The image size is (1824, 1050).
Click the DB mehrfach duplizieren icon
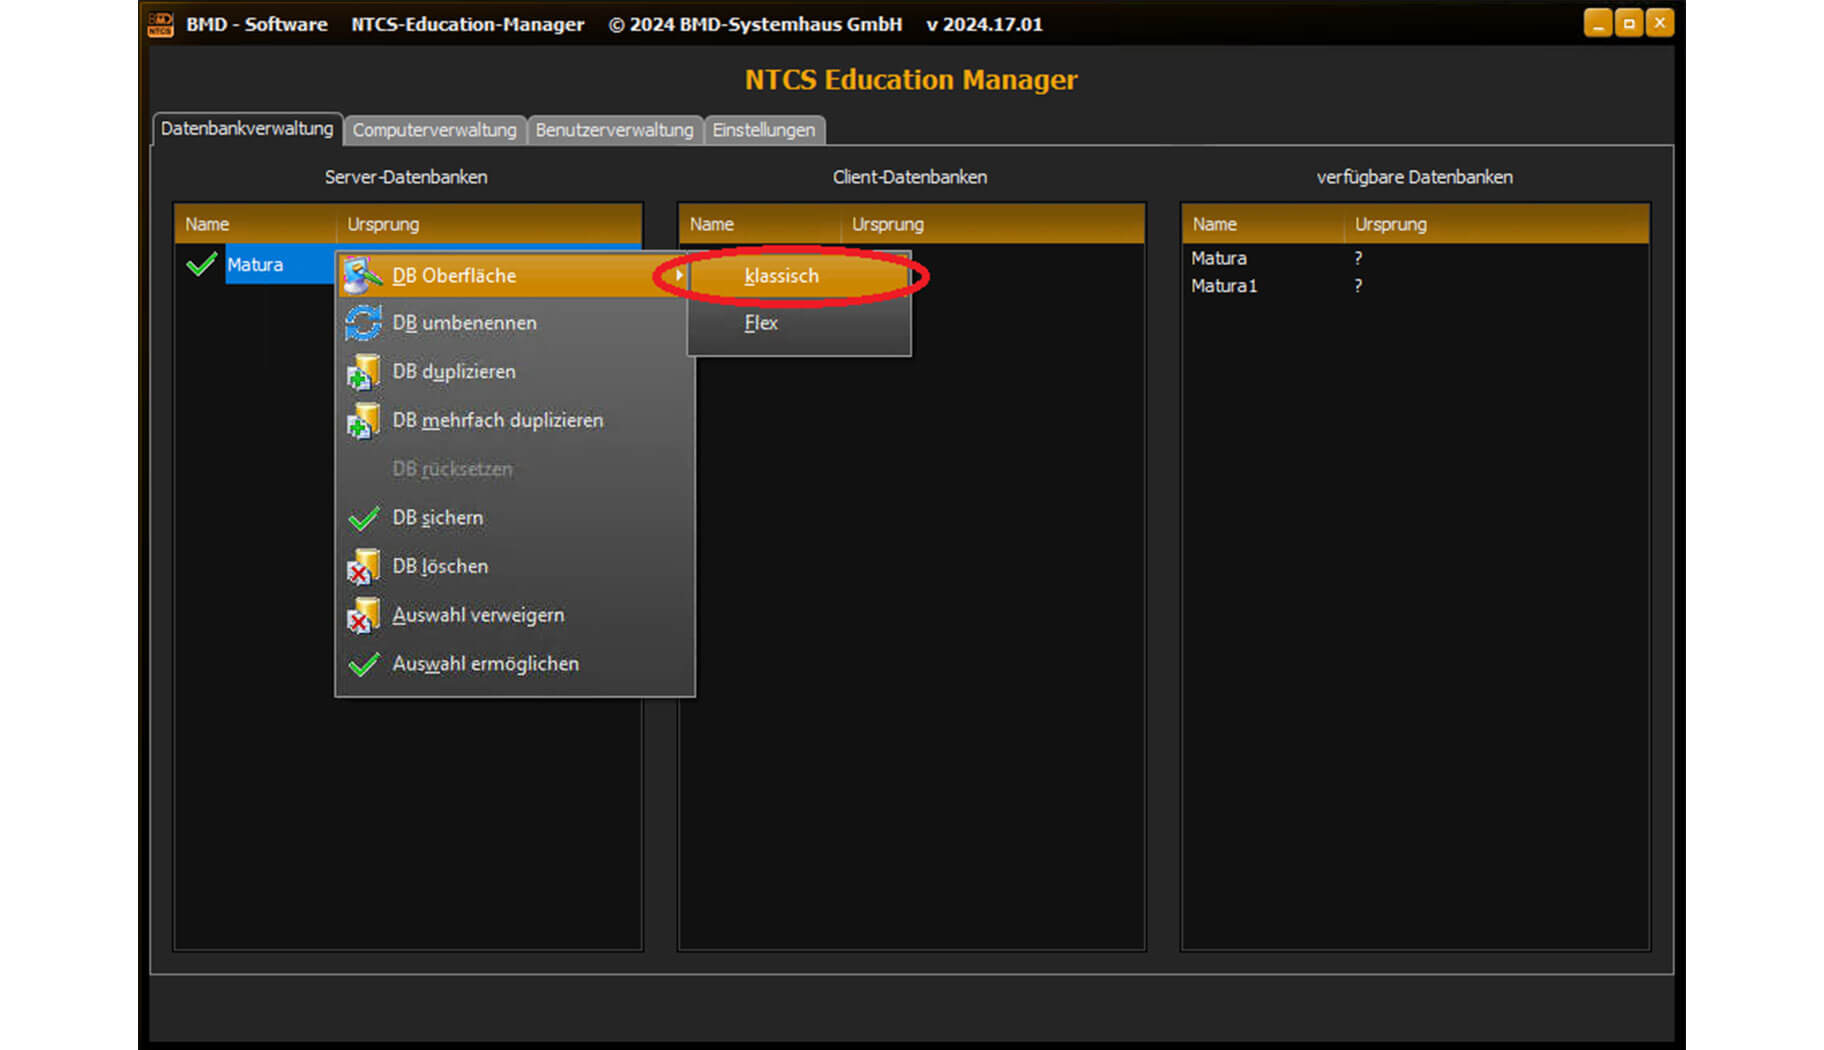coord(362,421)
